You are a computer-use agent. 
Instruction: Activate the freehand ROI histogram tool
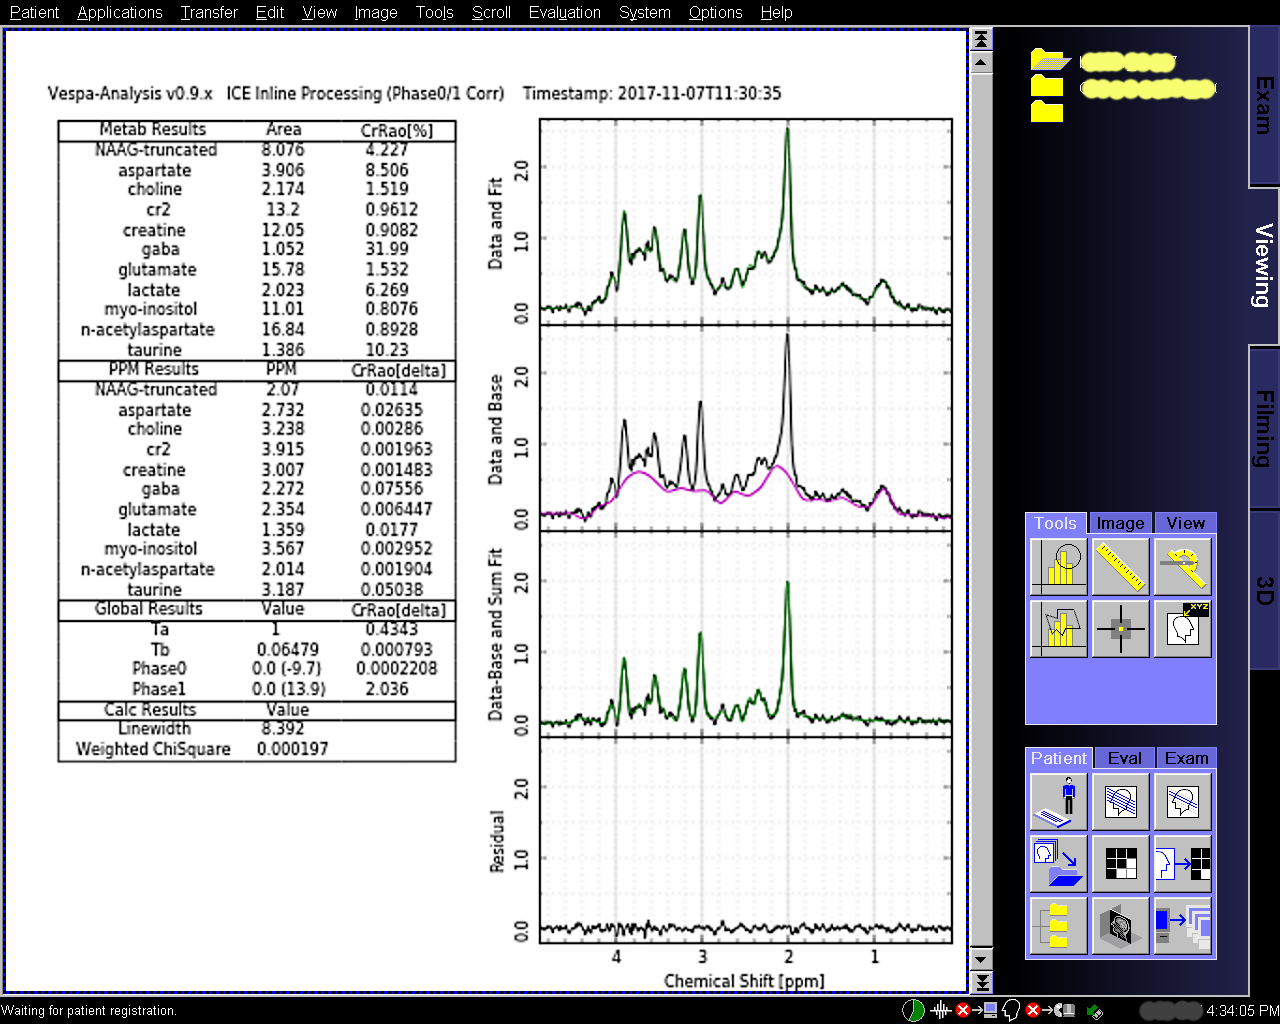1058,628
